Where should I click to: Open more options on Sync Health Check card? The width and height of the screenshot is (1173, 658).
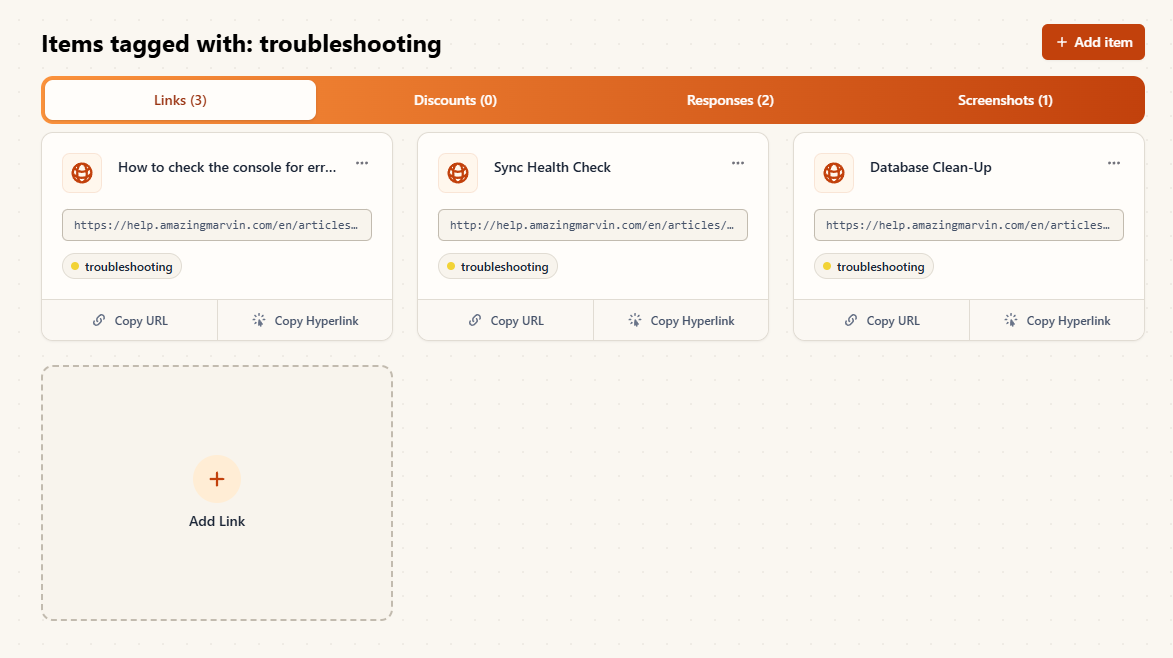click(x=738, y=163)
